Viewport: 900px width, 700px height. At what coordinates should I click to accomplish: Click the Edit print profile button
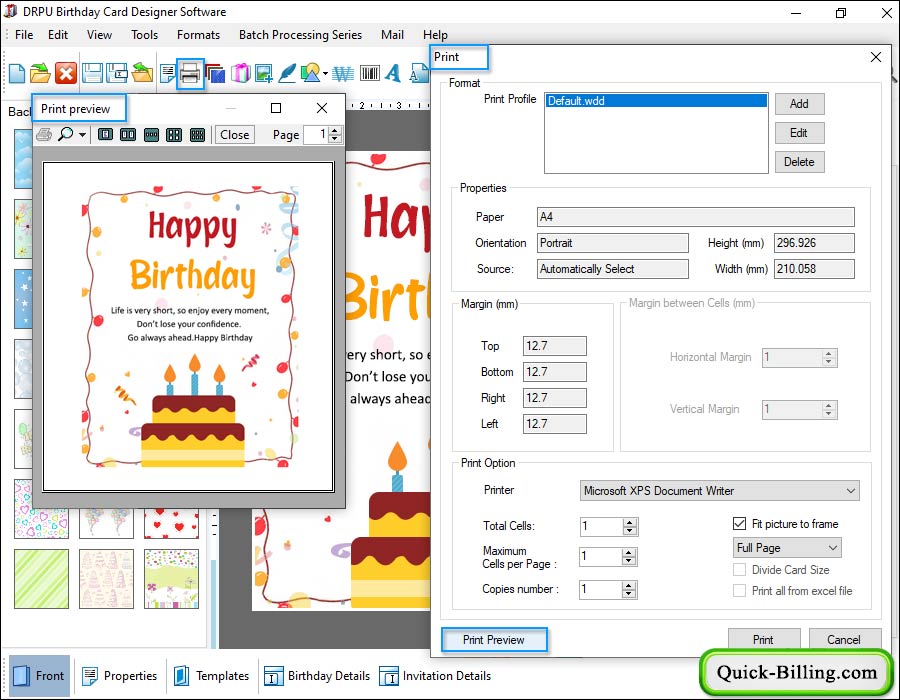(799, 133)
